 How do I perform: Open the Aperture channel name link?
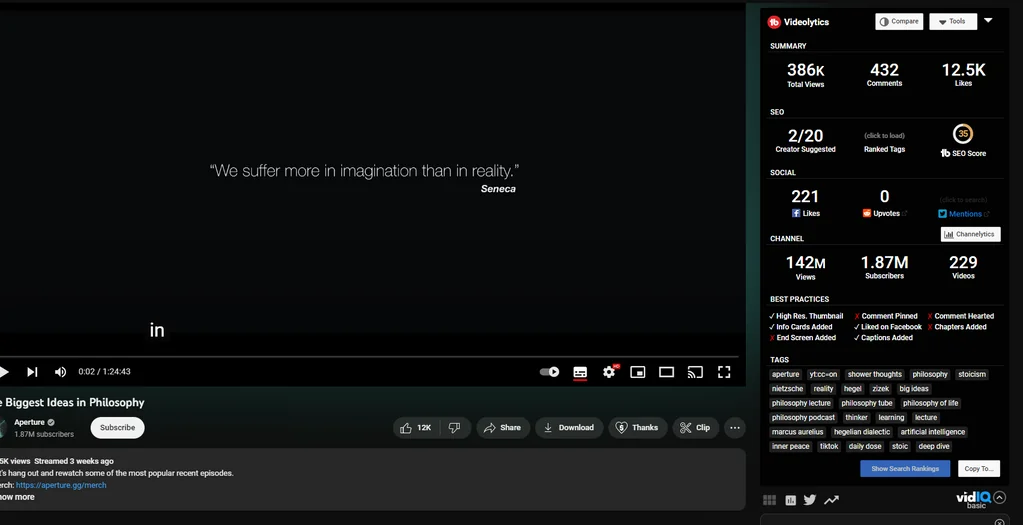pos(29,422)
